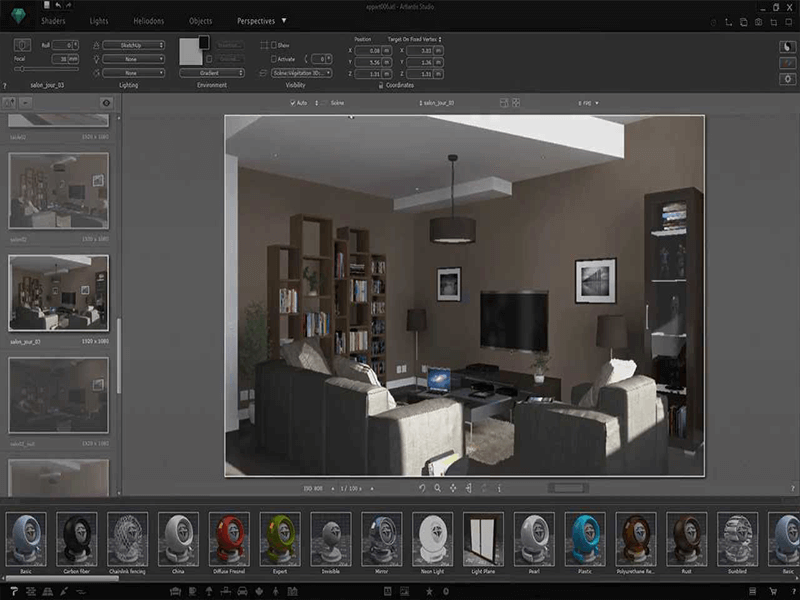This screenshot has width=800, height=600.
Task: Choose the Neon Light shader
Action: click(432, 540)
